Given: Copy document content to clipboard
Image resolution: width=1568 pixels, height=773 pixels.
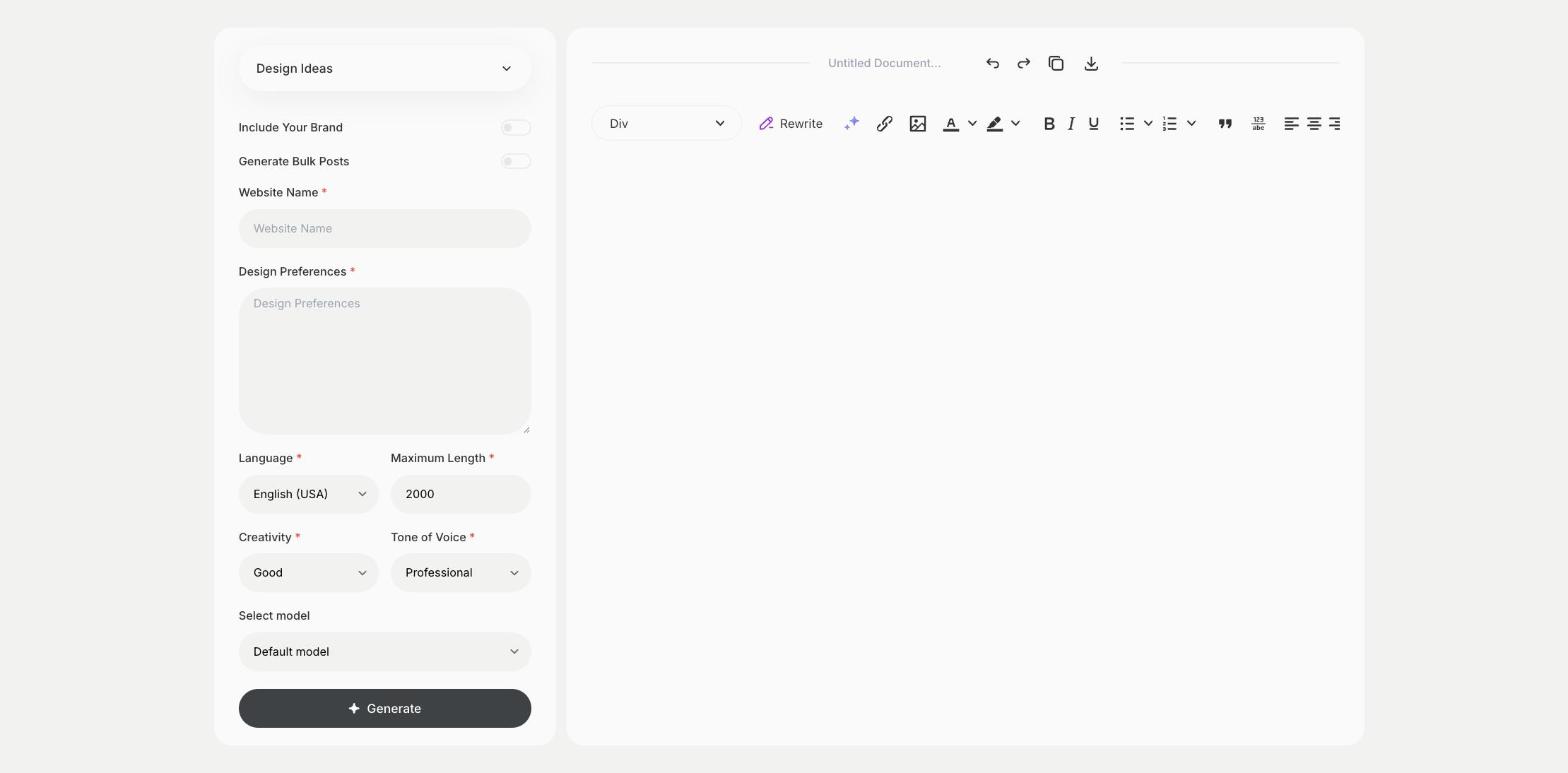Looking at the screenshot, I should [x=1056, y=63].
